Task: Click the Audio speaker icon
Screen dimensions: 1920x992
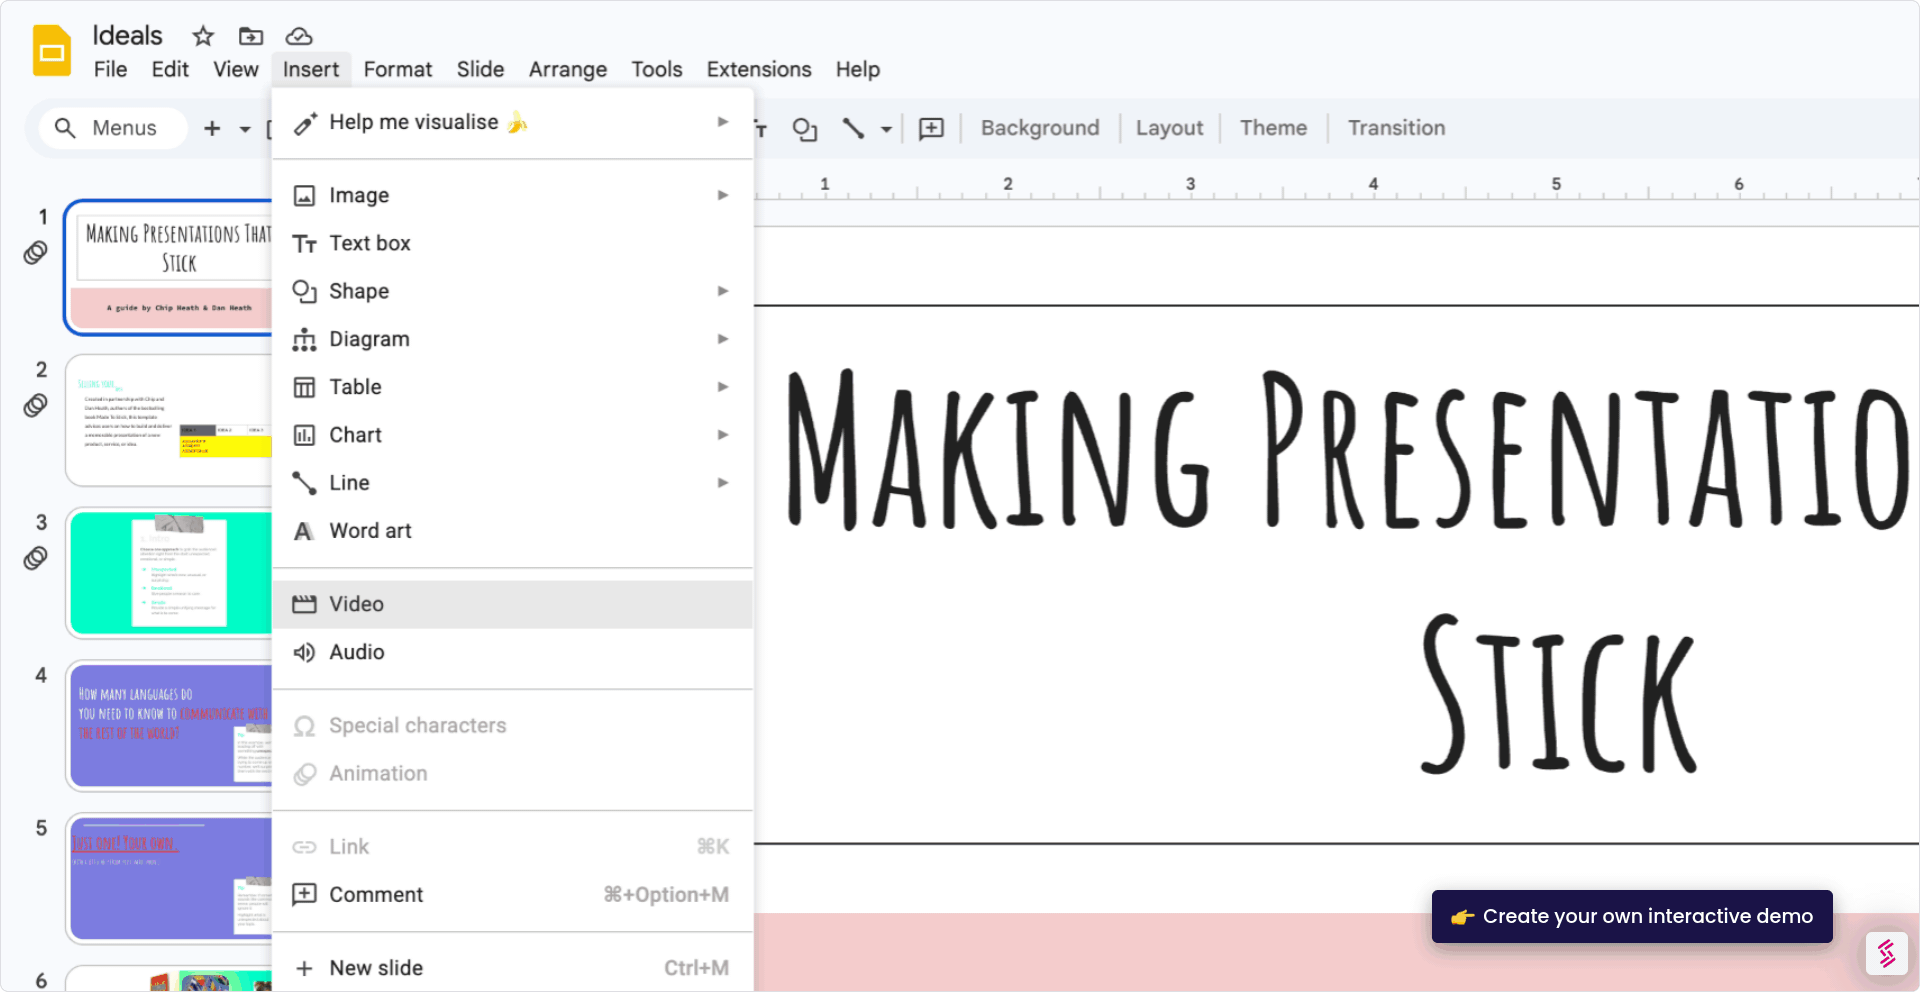Action: pos(304,652)
